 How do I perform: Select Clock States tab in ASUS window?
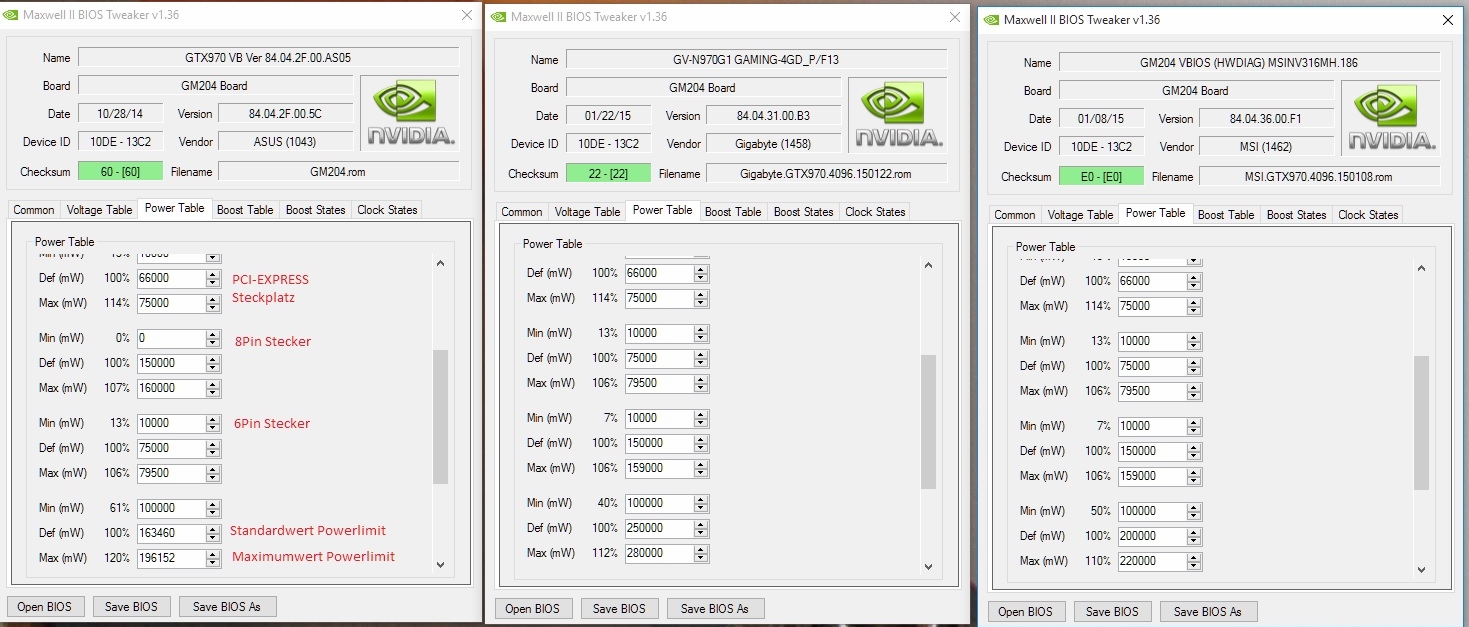[x=387, y=210]
